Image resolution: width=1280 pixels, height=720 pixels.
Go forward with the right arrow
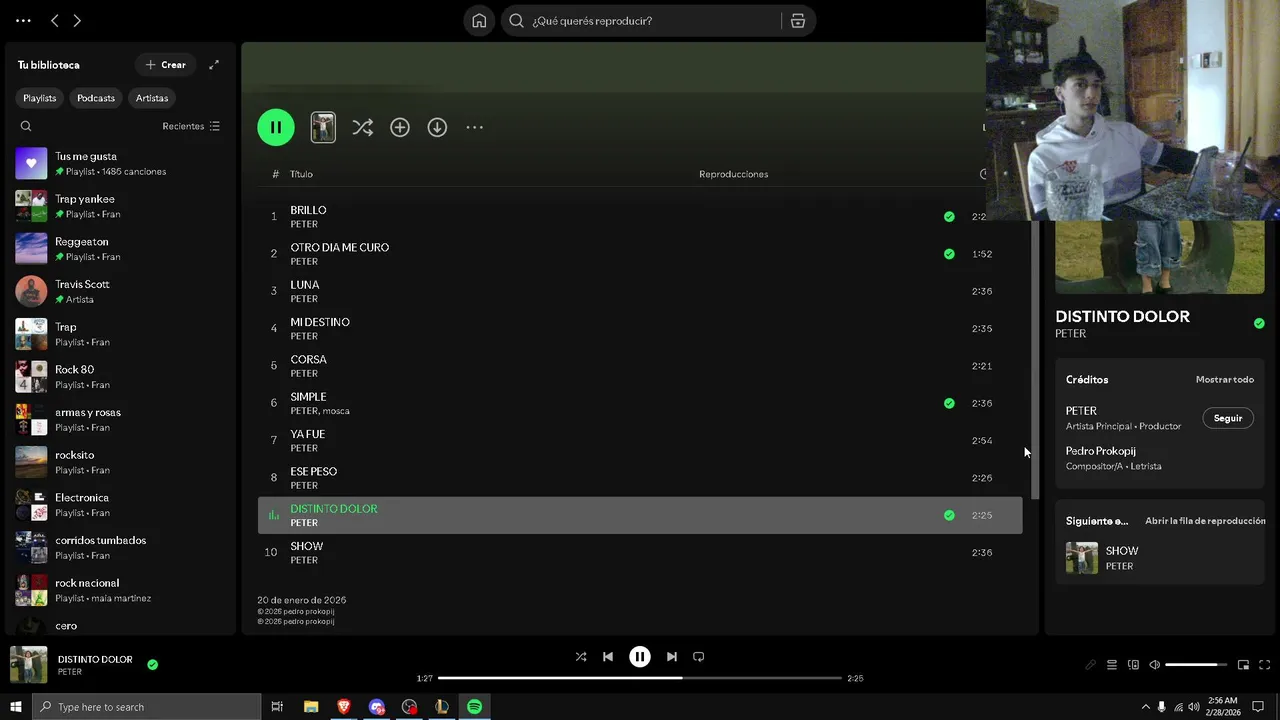point(77,20)
